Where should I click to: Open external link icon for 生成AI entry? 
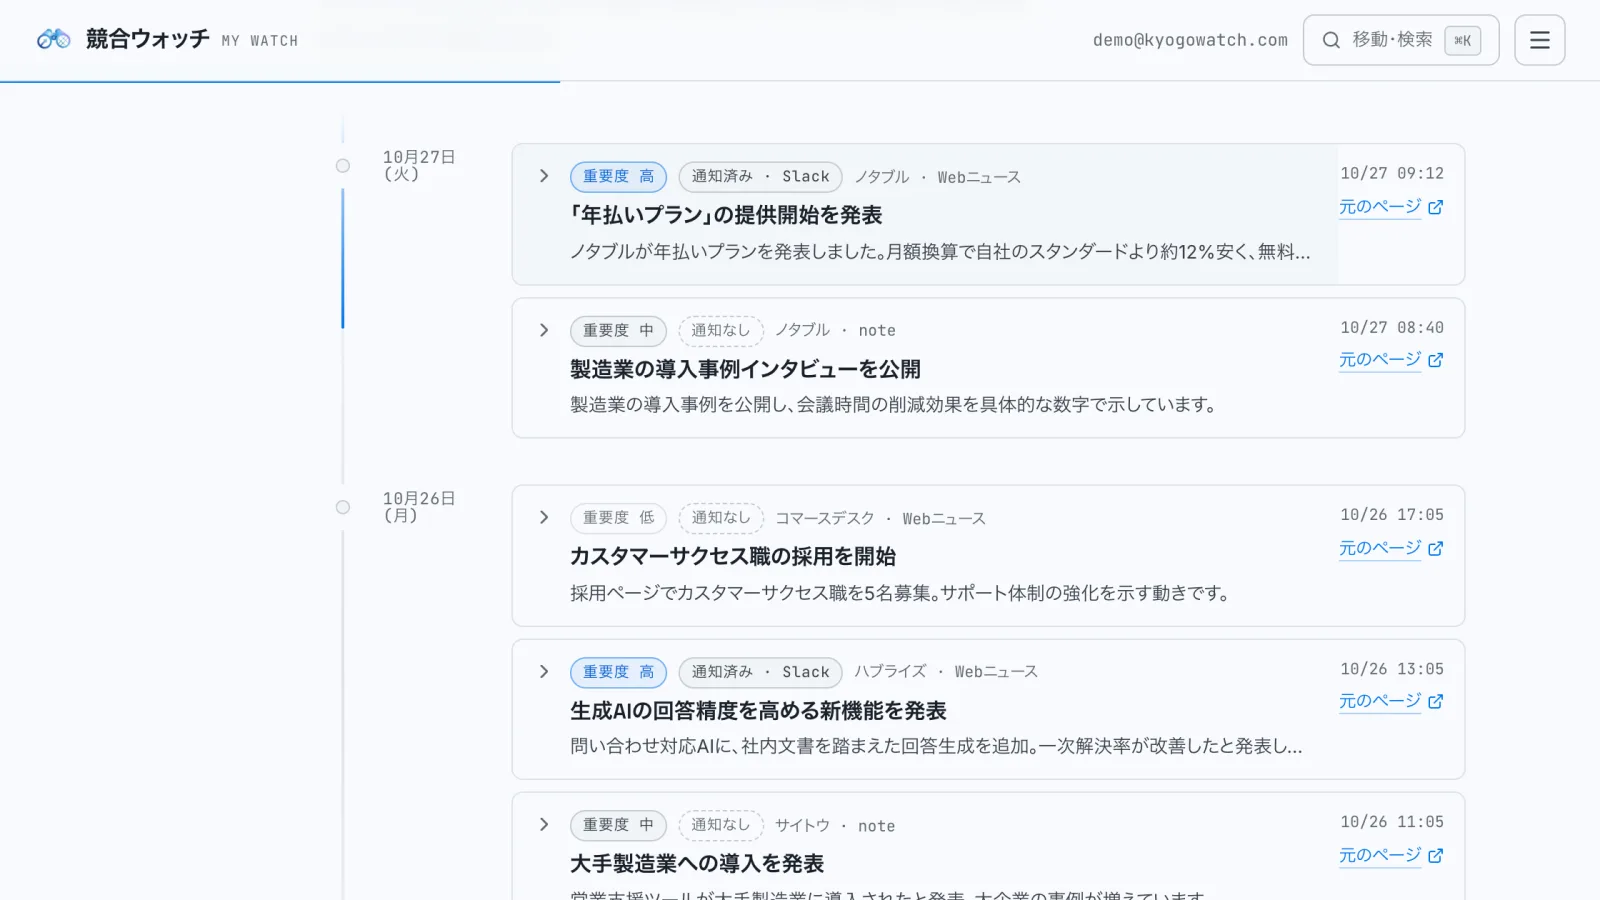(x=1435, y=702)
